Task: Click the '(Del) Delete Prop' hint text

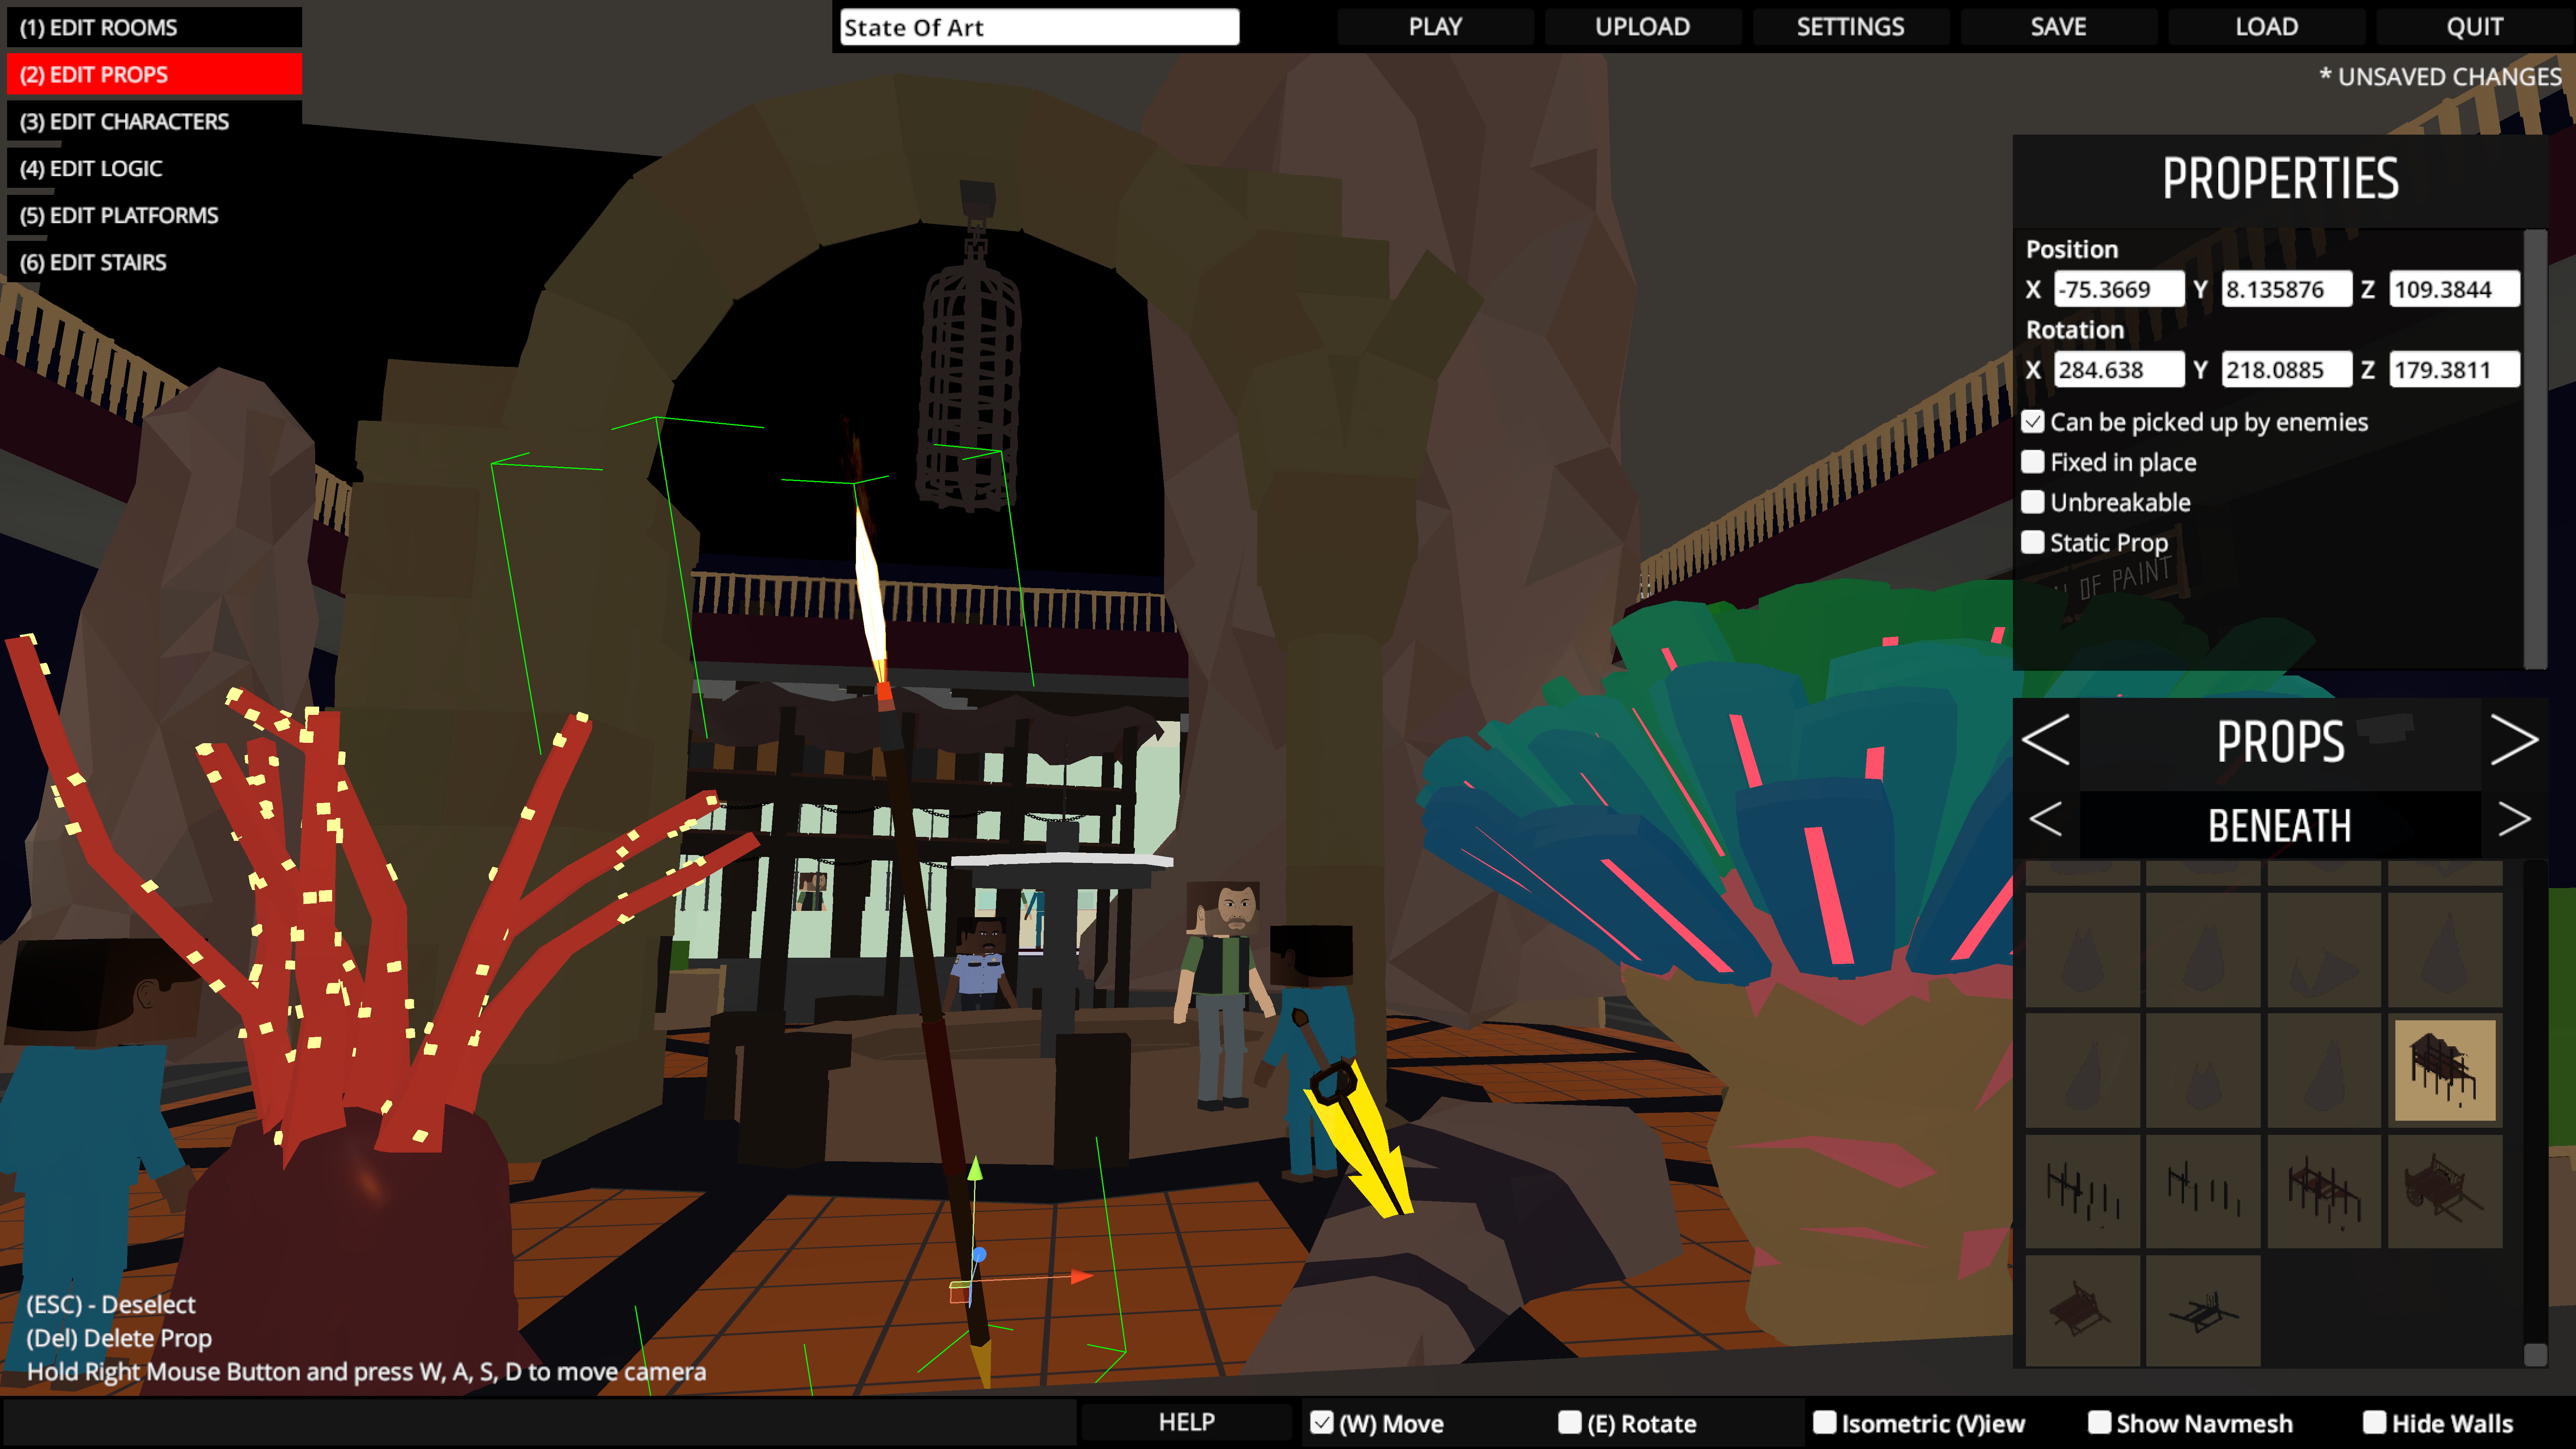Action: click(119, 1338)
